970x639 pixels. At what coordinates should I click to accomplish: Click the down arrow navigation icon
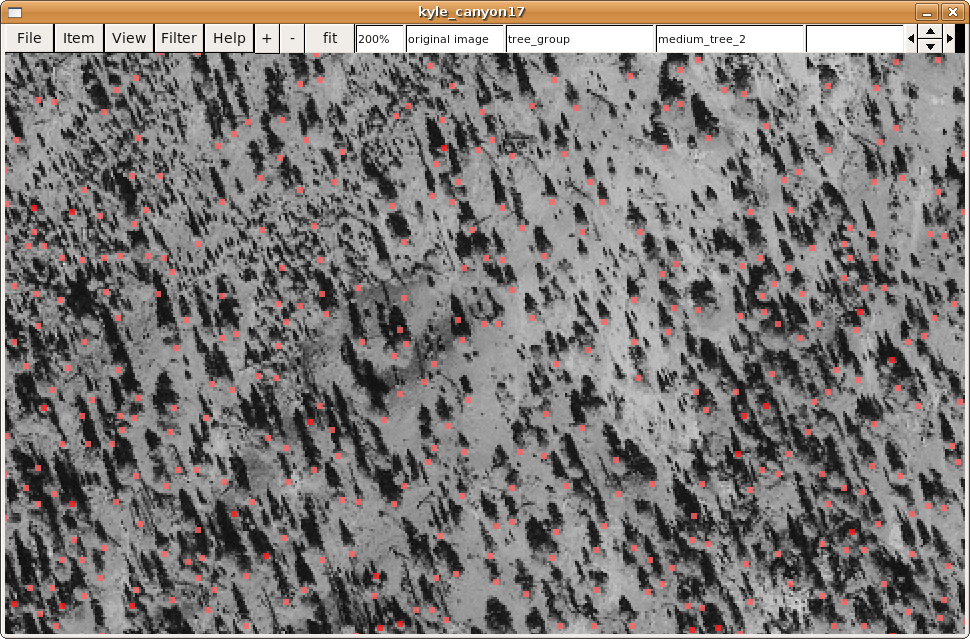pos(930,46)
